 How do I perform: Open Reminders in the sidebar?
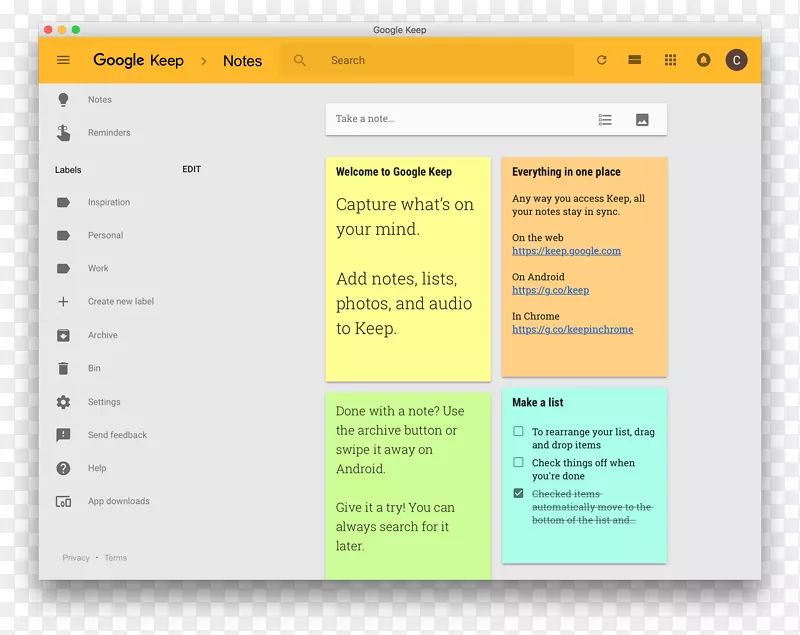(x=108, y=132)
